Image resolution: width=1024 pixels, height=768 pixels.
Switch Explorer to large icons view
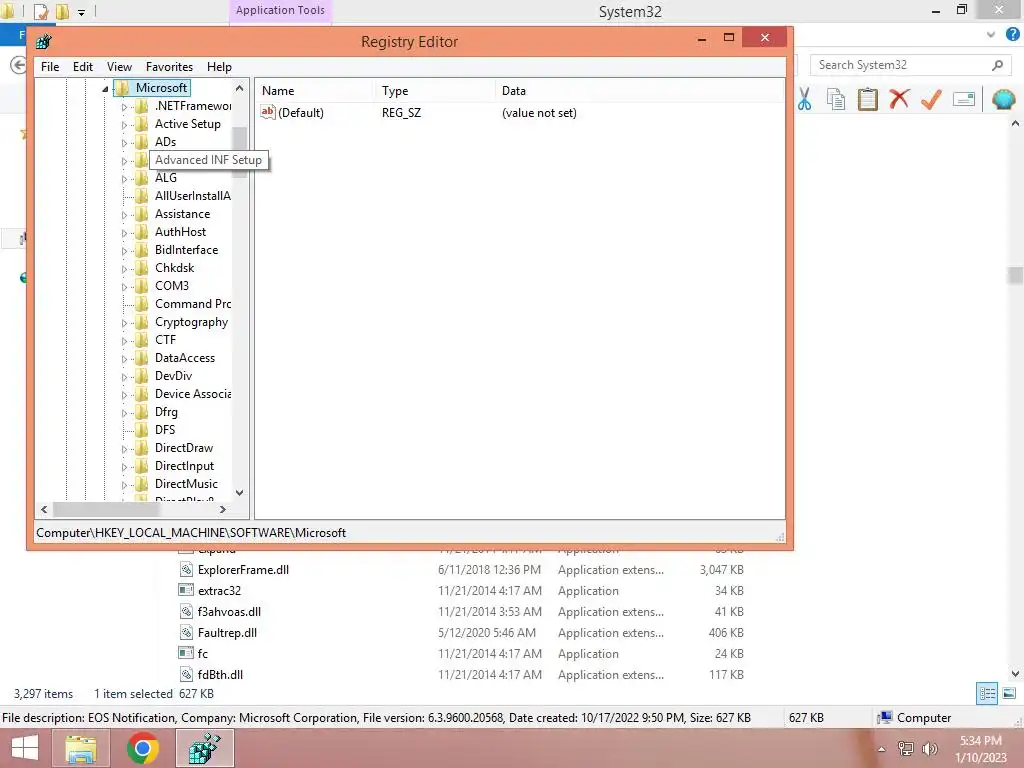(1009, 694)
